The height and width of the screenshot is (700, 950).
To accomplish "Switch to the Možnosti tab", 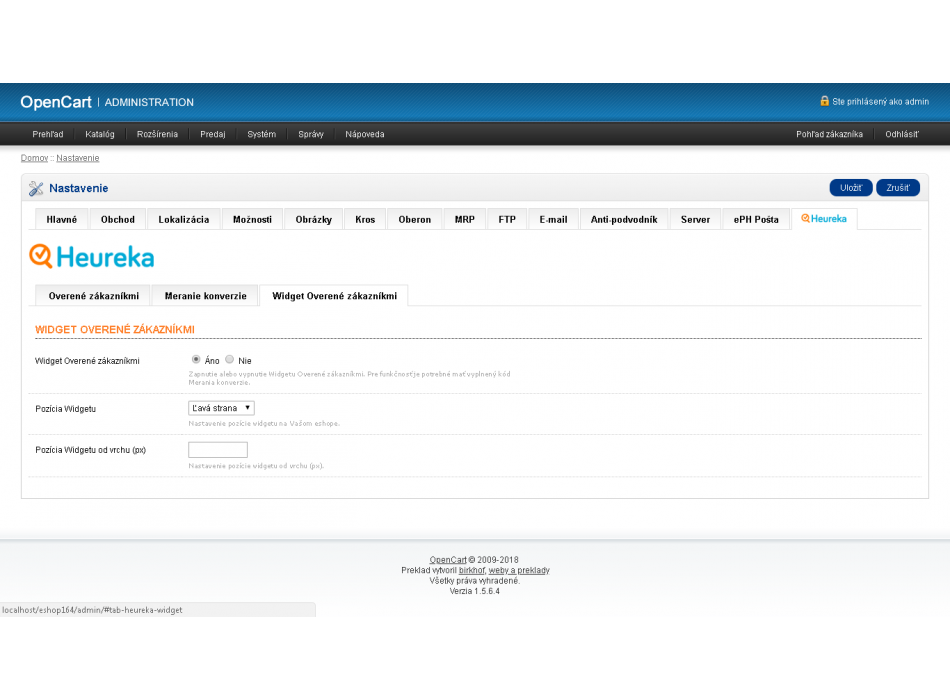I will (253, 219).
